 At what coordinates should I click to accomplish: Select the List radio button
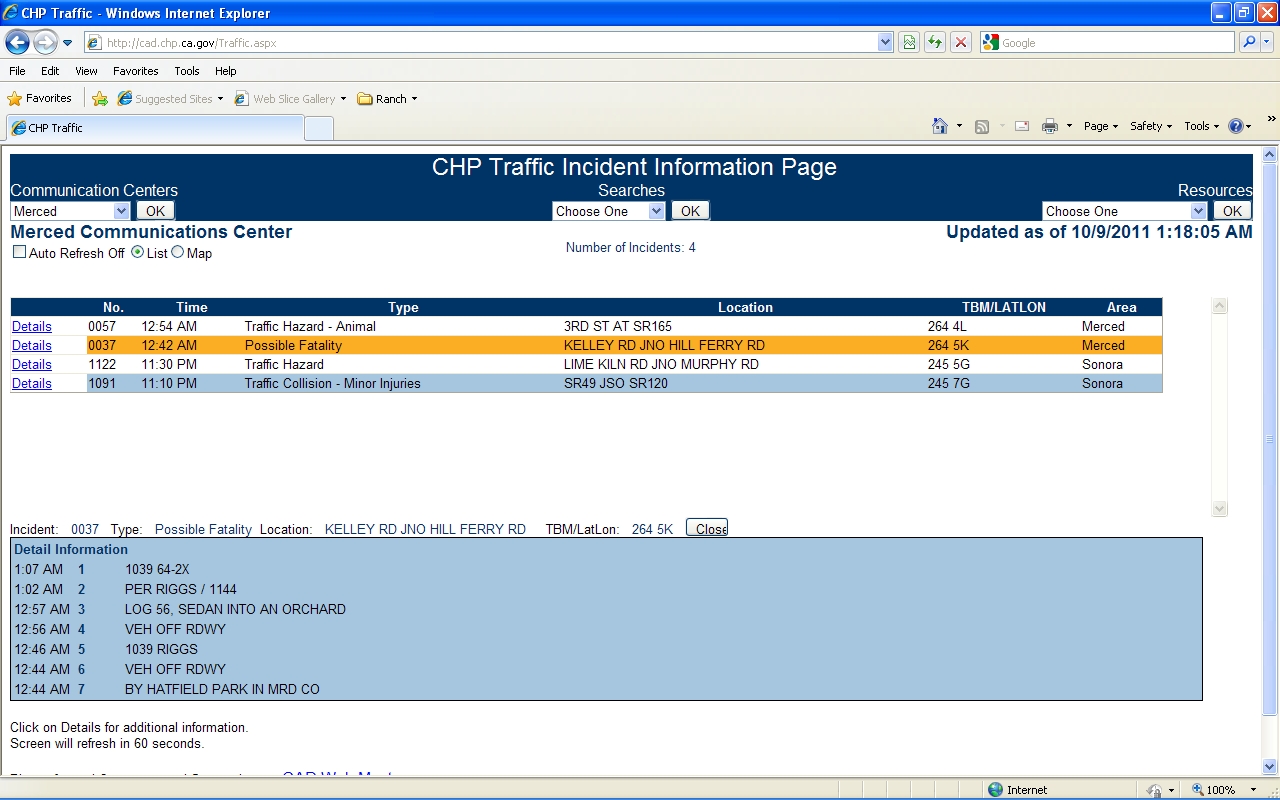pyautogui.click(x=138, y=253)
